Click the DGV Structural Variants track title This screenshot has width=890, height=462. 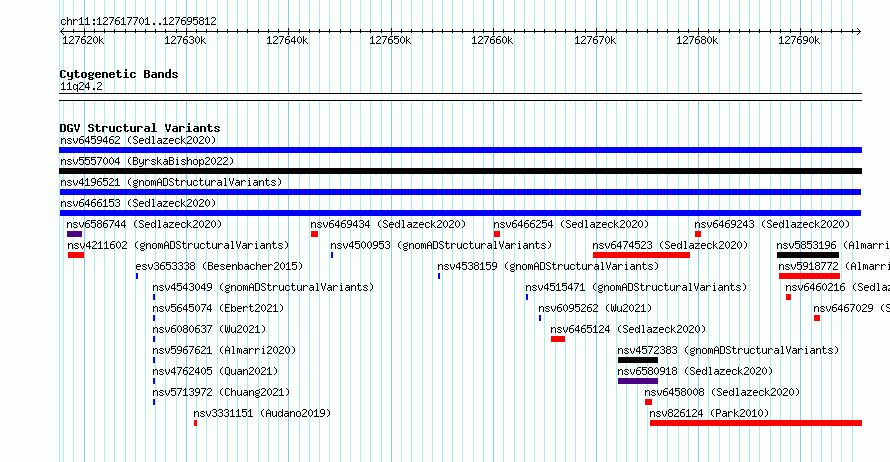click(x=140, y=128)
